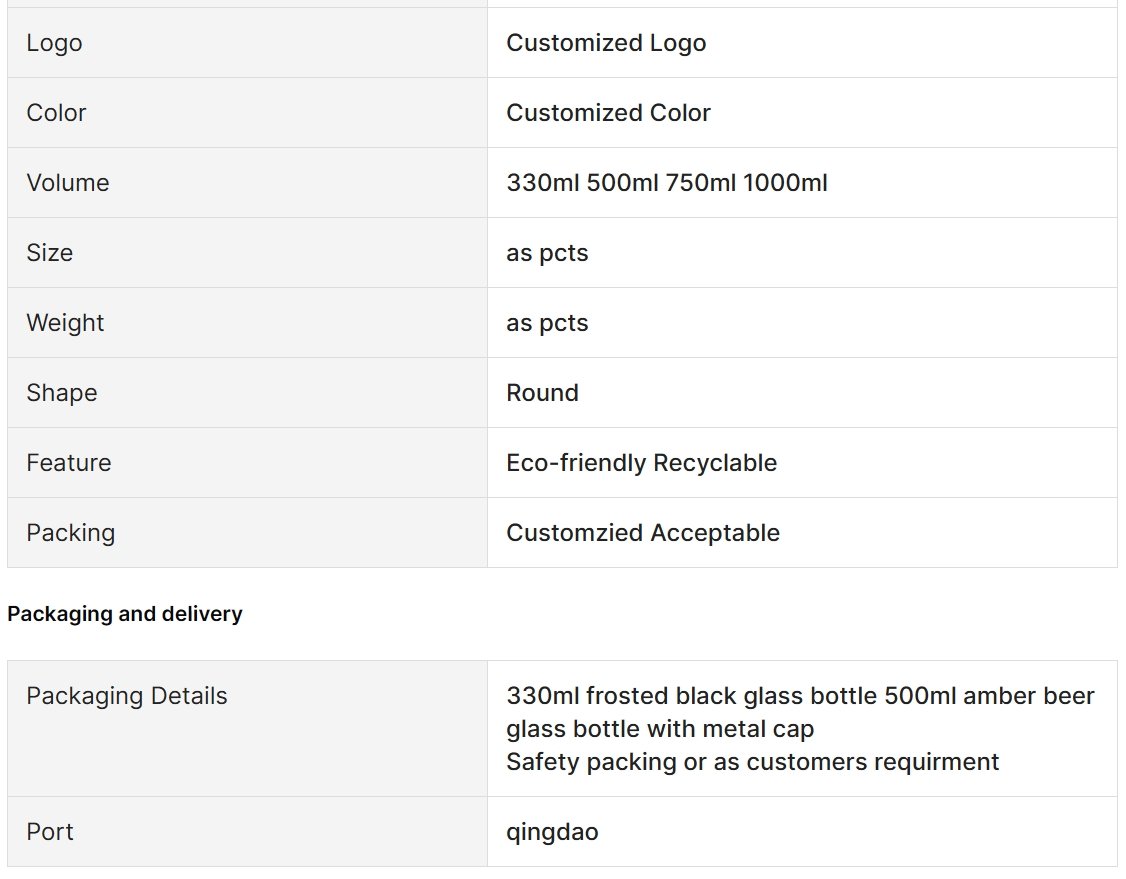The height and width of the screenshot is (879, 1126).
Task: Click the Logo attribute label
Action: (x=54, y=43)
